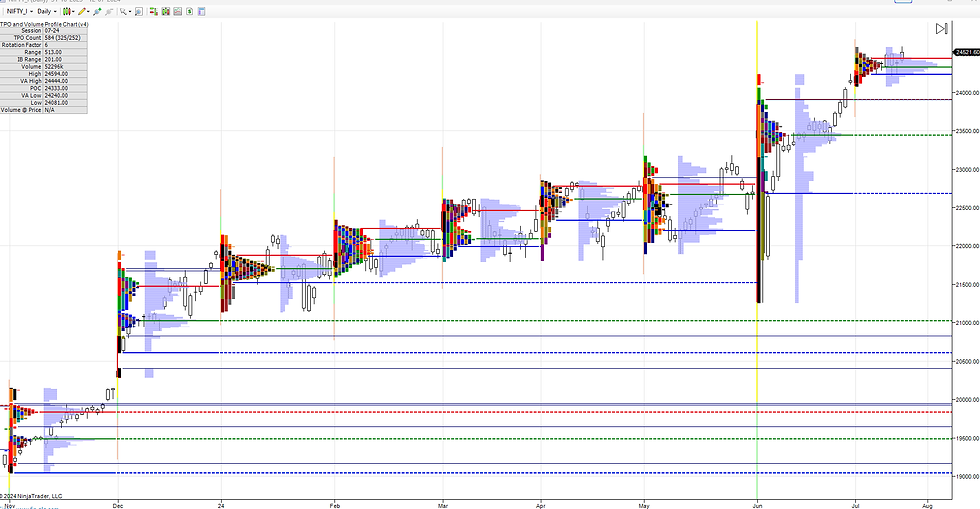This screenshot has width=980, height=509.
Task: Click the 19000.00 price axis label
Action: pyautogui.click(x=967, y=476)
